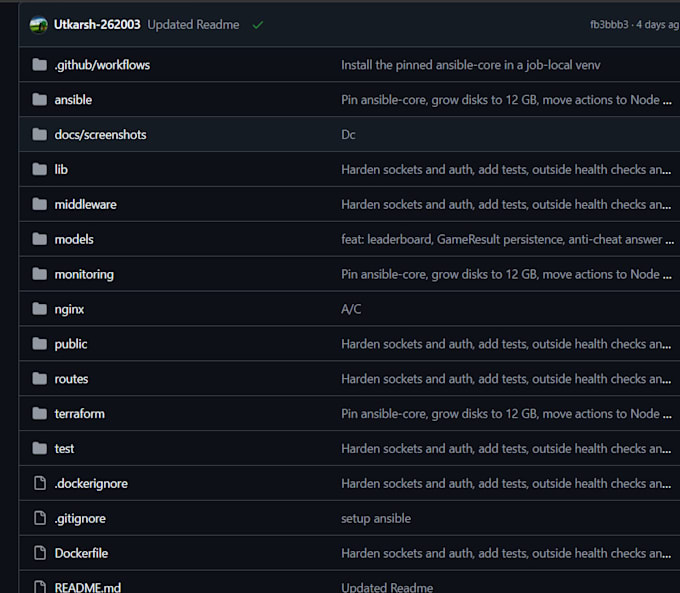680x593 pixels.
Task: Click file icon beside Dockerfile
Action: click(x=40, y=553)
